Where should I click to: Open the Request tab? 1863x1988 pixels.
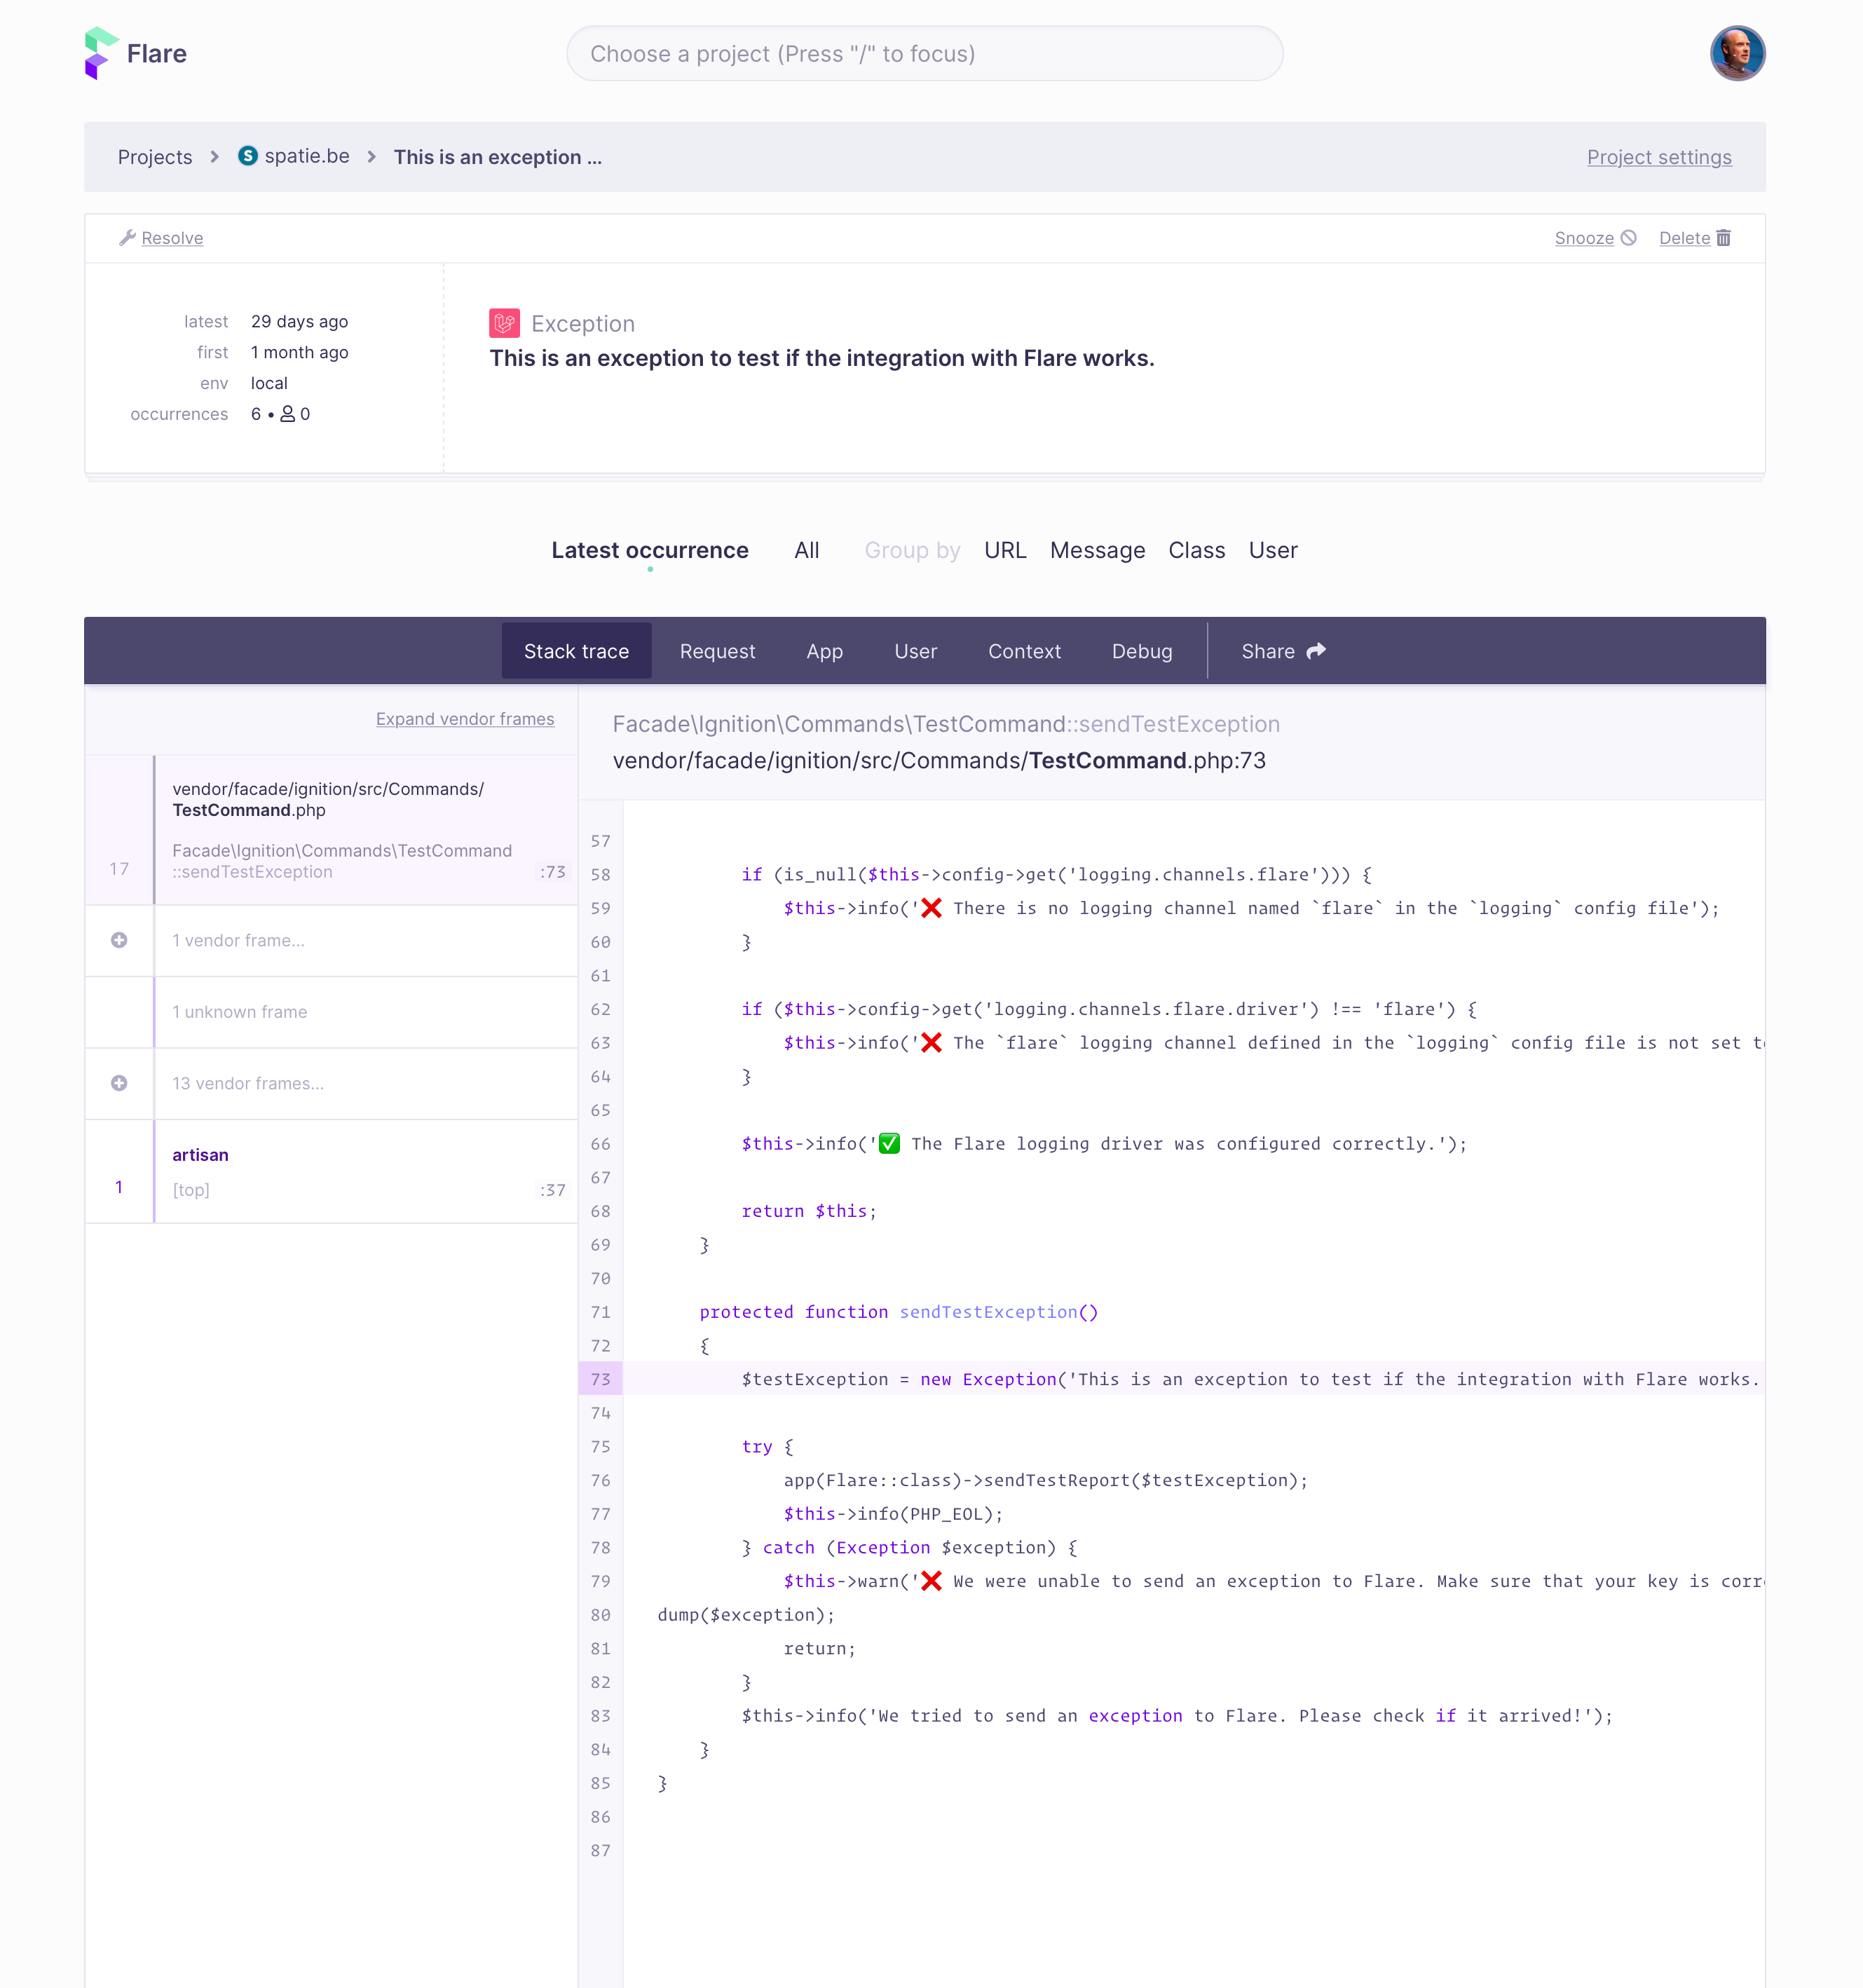pos(717,651)
